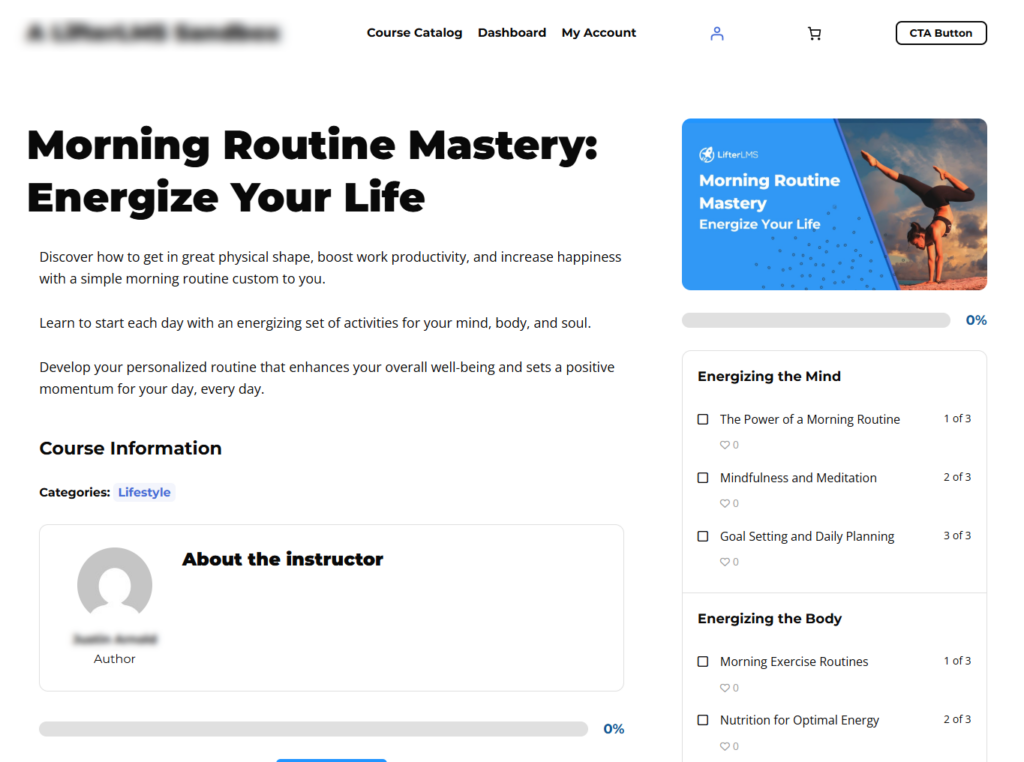Image resolution: width=1024 pixels, height=762 pixels.
Task: Open Nutrition for Optimal Energy lesson
Action: pyautogui.click(x=799, y=720)
